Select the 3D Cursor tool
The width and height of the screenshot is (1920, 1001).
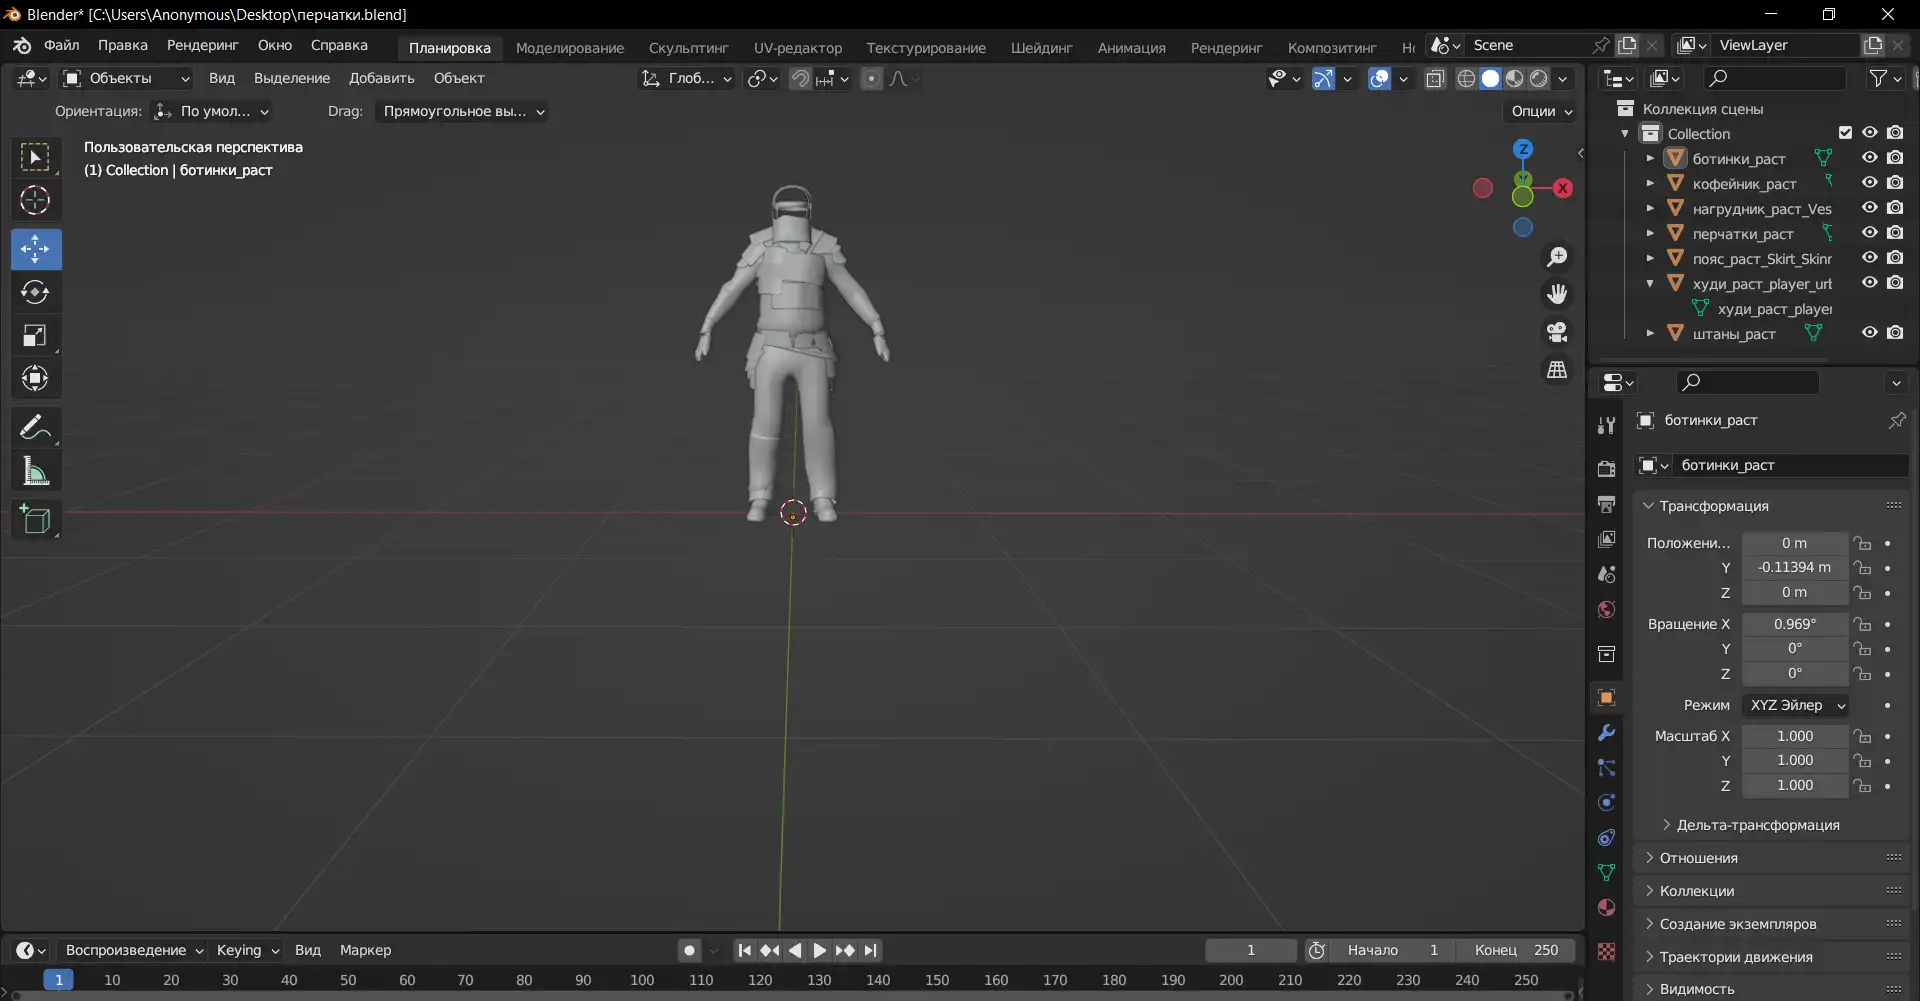coord(35,201)
